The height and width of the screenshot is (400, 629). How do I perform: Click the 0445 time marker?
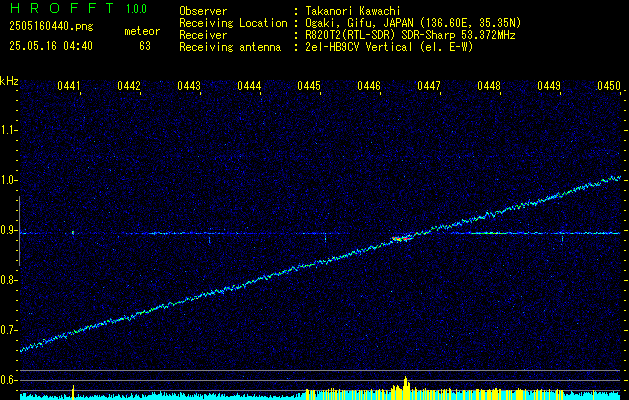pyautogui.click(x=309, y=85)
